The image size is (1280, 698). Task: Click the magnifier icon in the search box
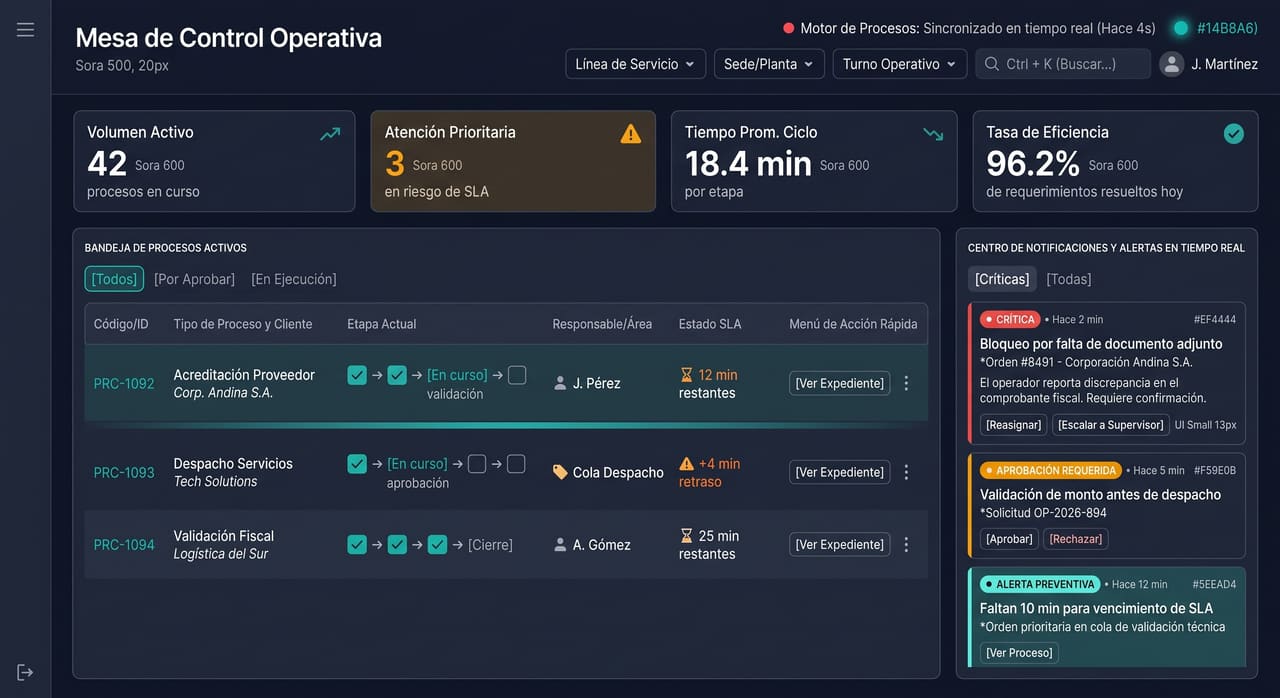click(x=992, y=64)
